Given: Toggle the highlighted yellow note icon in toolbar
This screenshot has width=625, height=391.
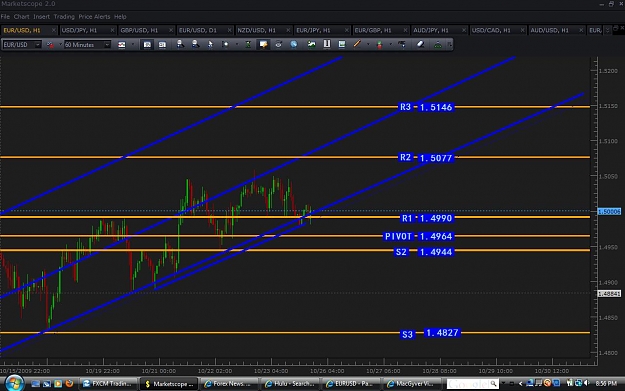Looking at the screenshot, I should 263,44.
